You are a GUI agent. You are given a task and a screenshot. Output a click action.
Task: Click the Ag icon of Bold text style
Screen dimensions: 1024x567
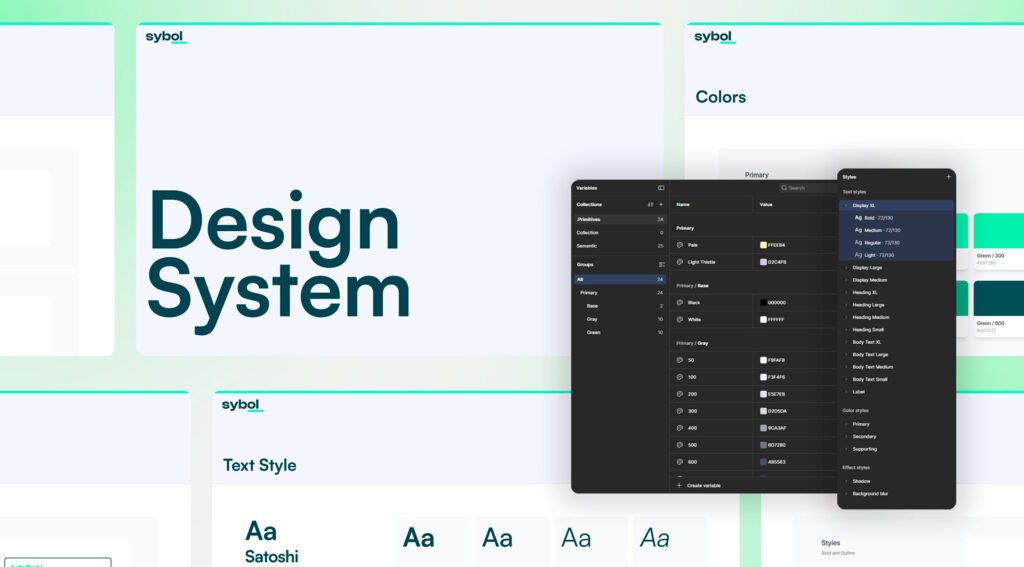click(x=858, y=218)
